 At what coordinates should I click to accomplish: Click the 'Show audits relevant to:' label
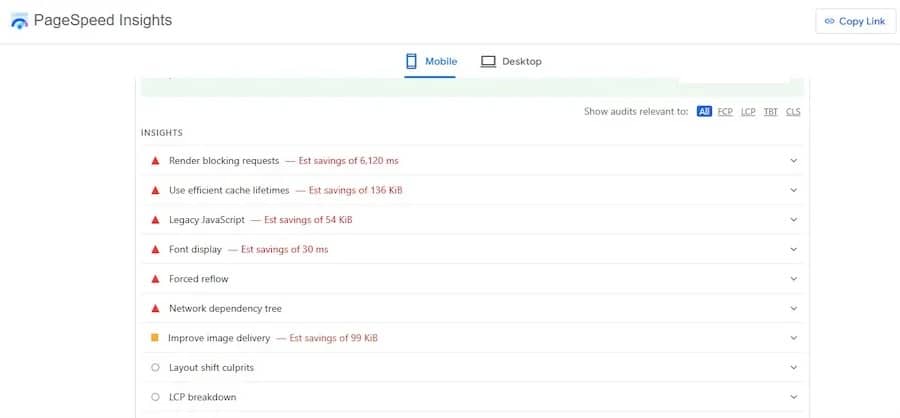tap(636, 111)
